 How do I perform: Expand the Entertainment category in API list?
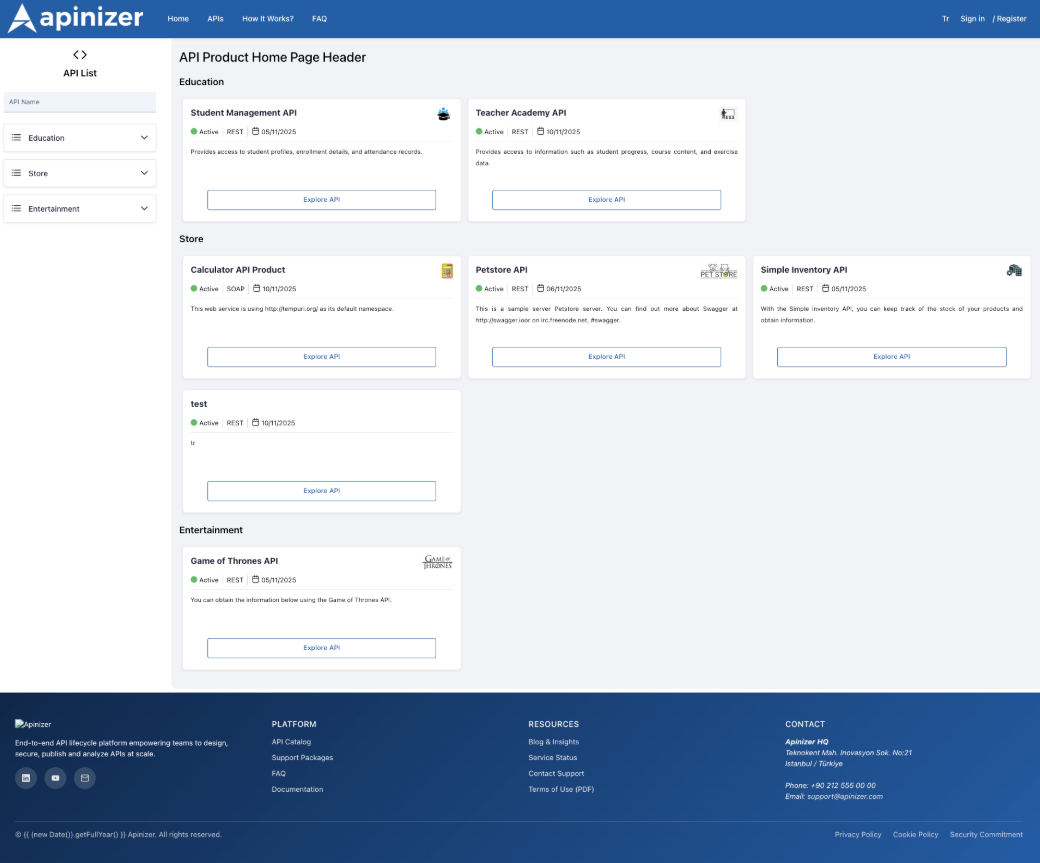click(x=80, y=209)
